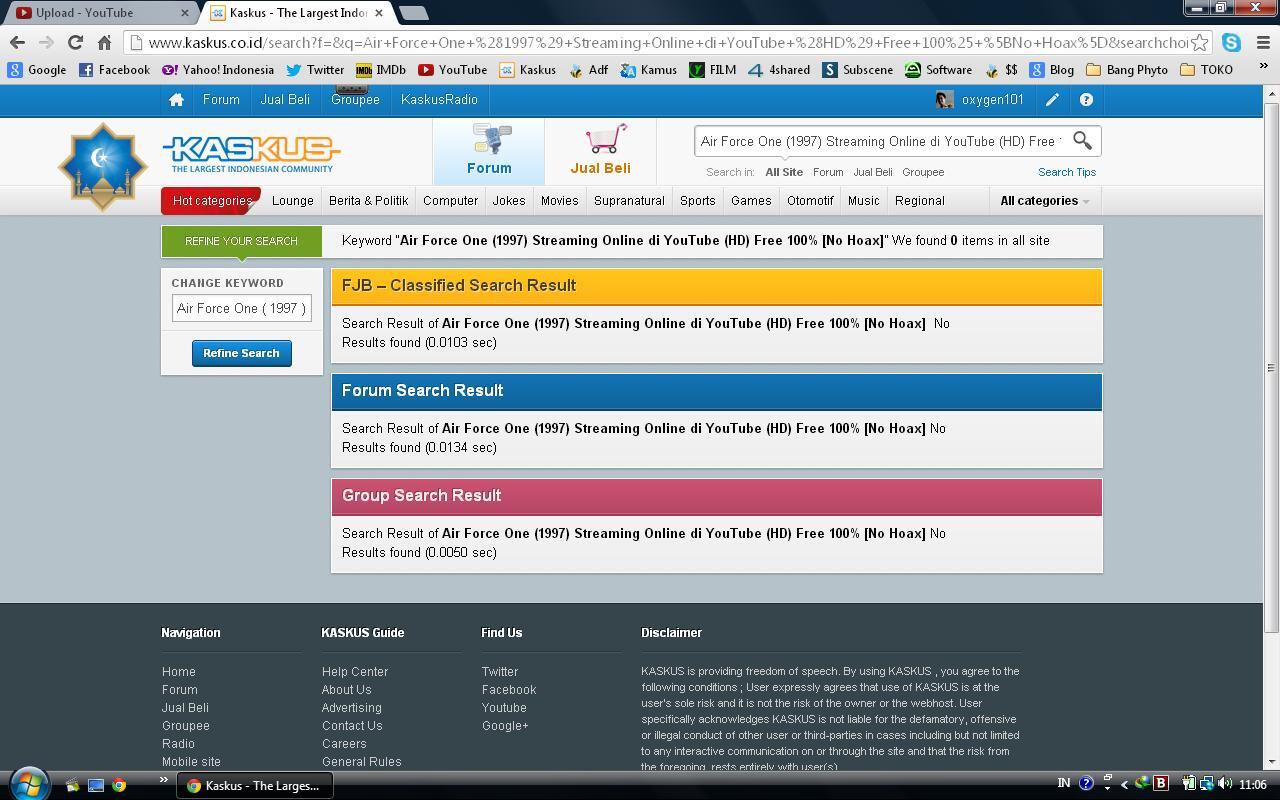Viewport: 1280px width, 800px height.
Task: Open Advertising footer link
Action: 351,707
